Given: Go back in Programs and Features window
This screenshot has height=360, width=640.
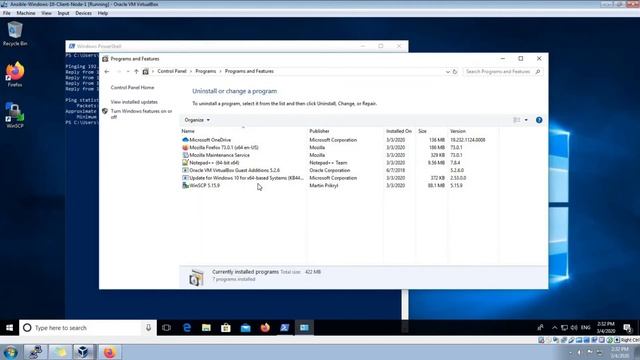Looking at the screenshot, I should (x=107, y=71).
